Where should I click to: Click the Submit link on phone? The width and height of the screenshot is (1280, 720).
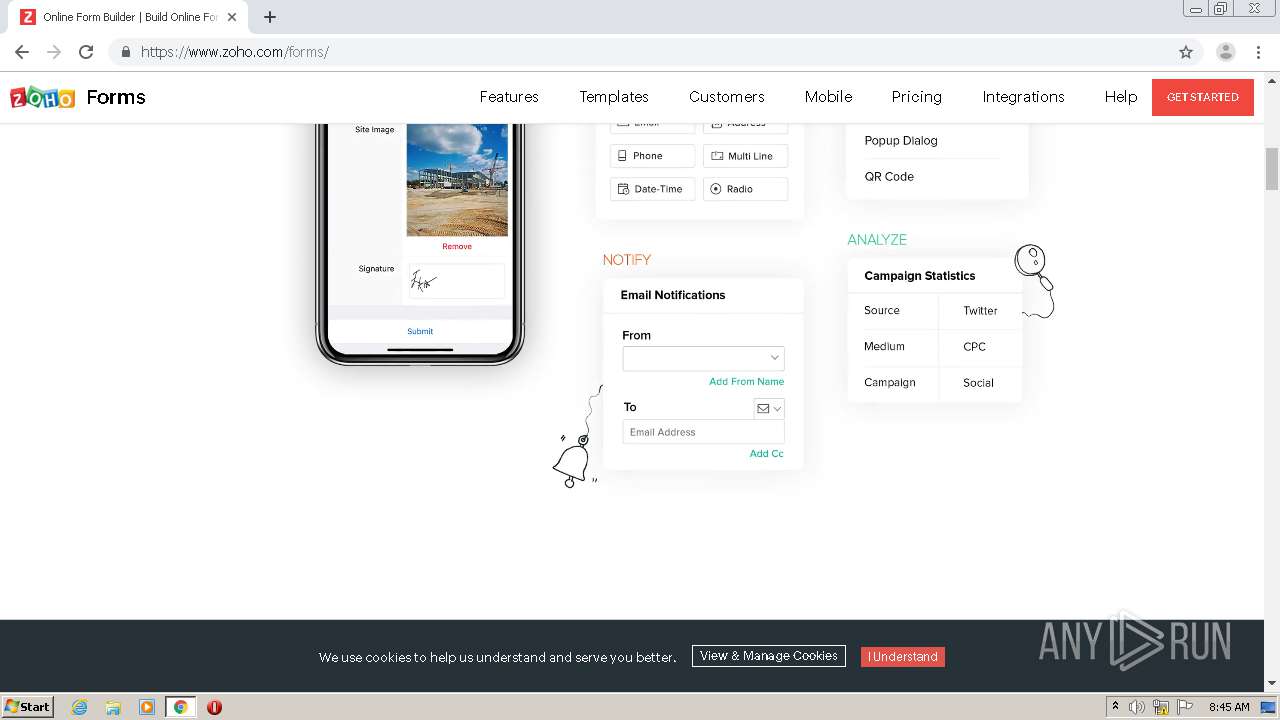pos(420,331)
